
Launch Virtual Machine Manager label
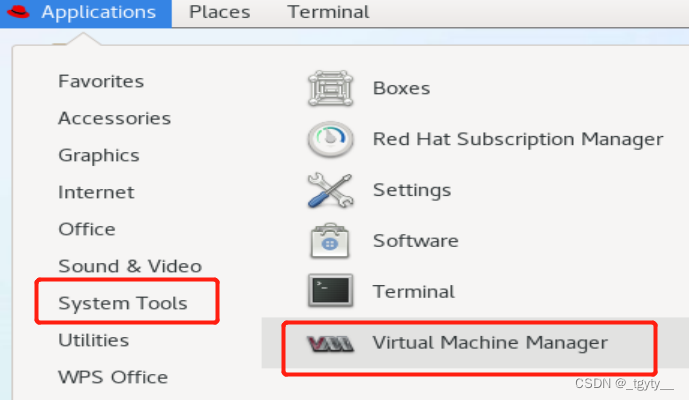(x=490, y=343)
